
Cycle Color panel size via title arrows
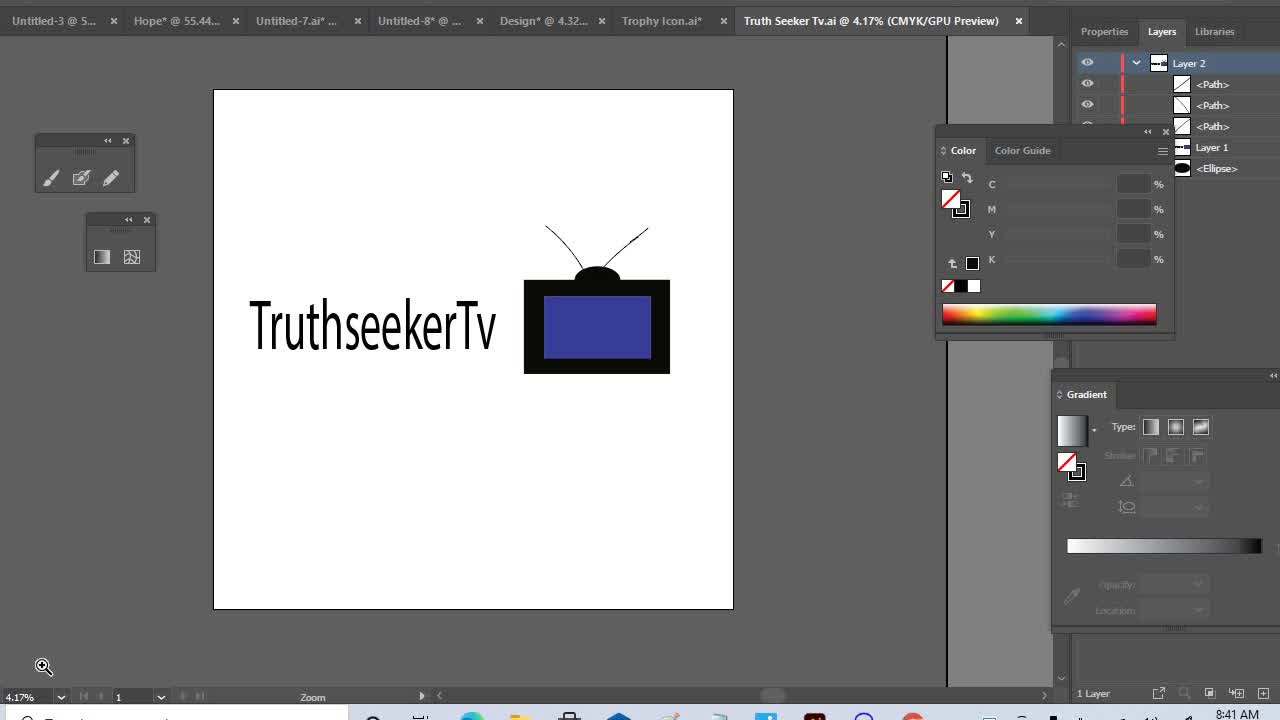[943, 151]
